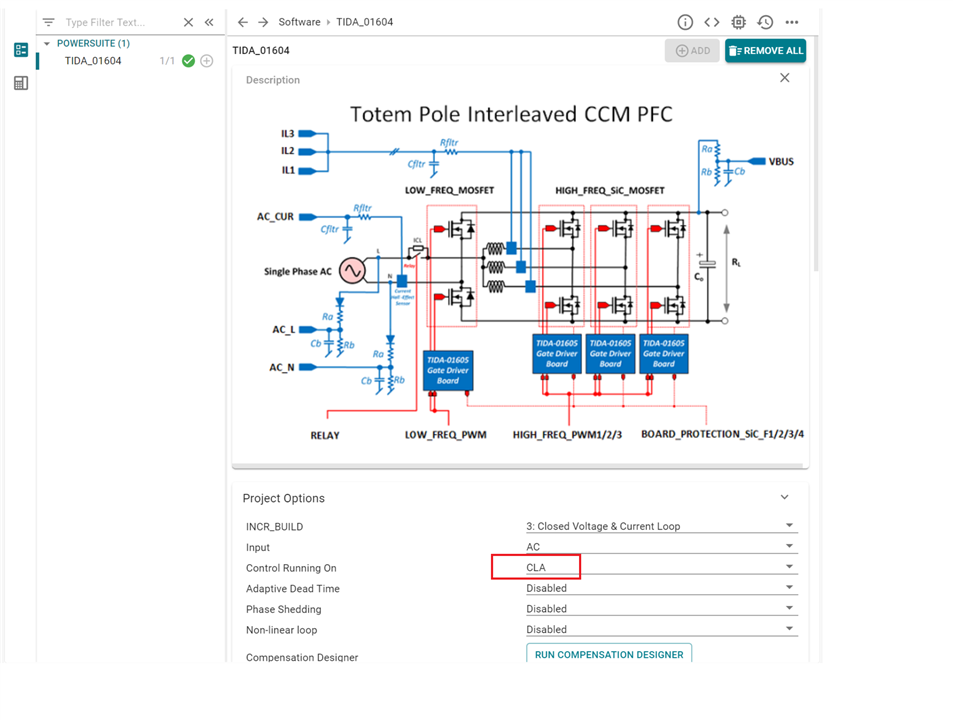Open the ellipsis overflow menu icon
Image resolution: width=953 pixels, height=720 pixels.
coord(793,22)
